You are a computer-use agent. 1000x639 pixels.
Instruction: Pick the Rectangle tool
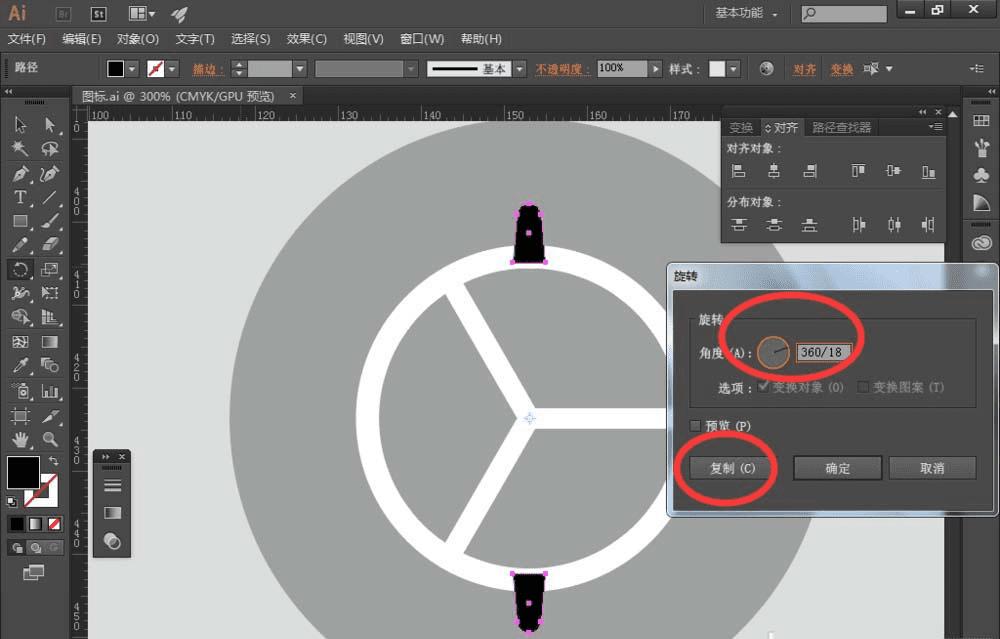pyautogui.click(x=20, y=221)
